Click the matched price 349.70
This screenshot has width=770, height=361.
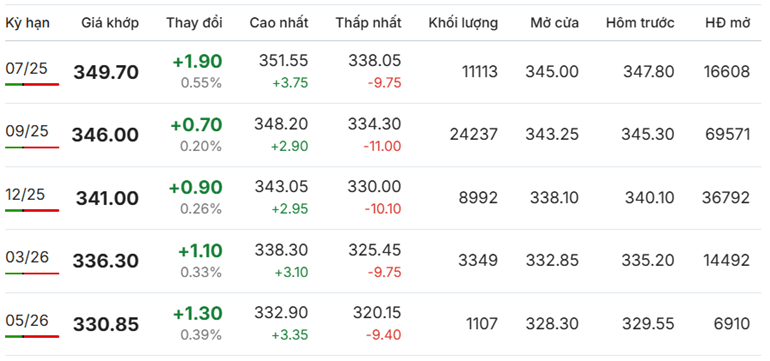(x=106, y=73)
